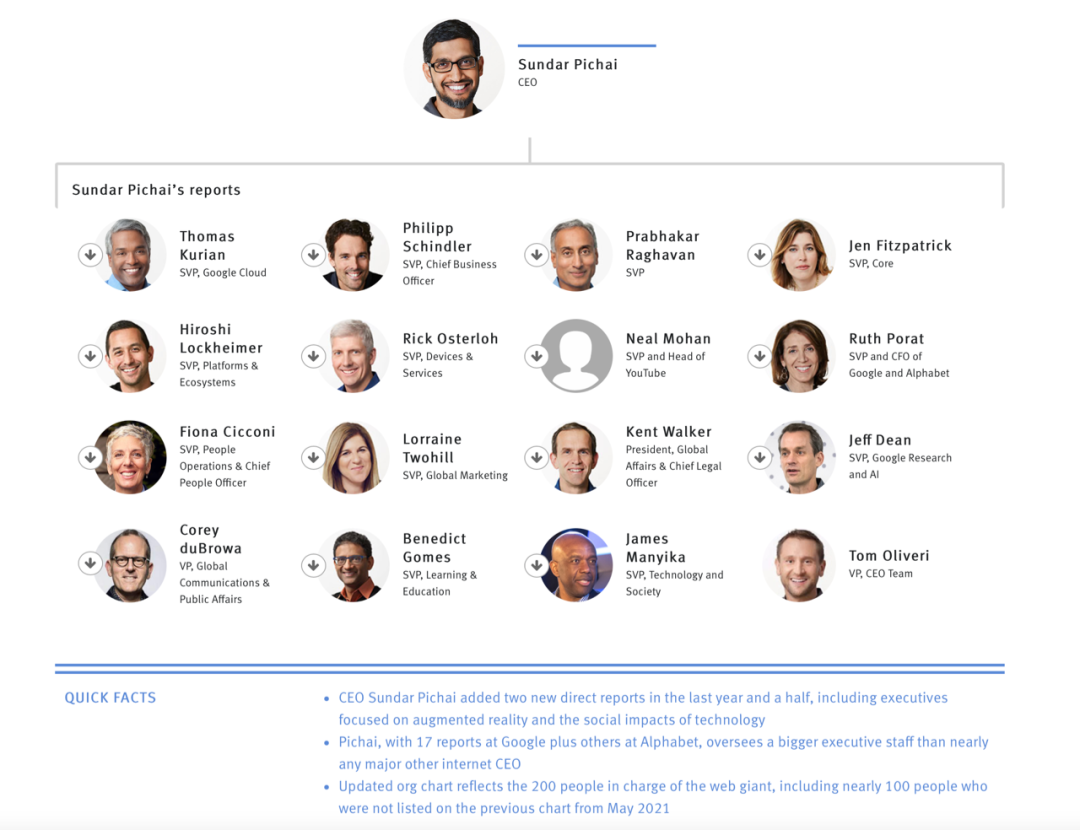Click James Manyika's photo
This screenshot has width=1080, height=830.
click(x=577, y=566)
